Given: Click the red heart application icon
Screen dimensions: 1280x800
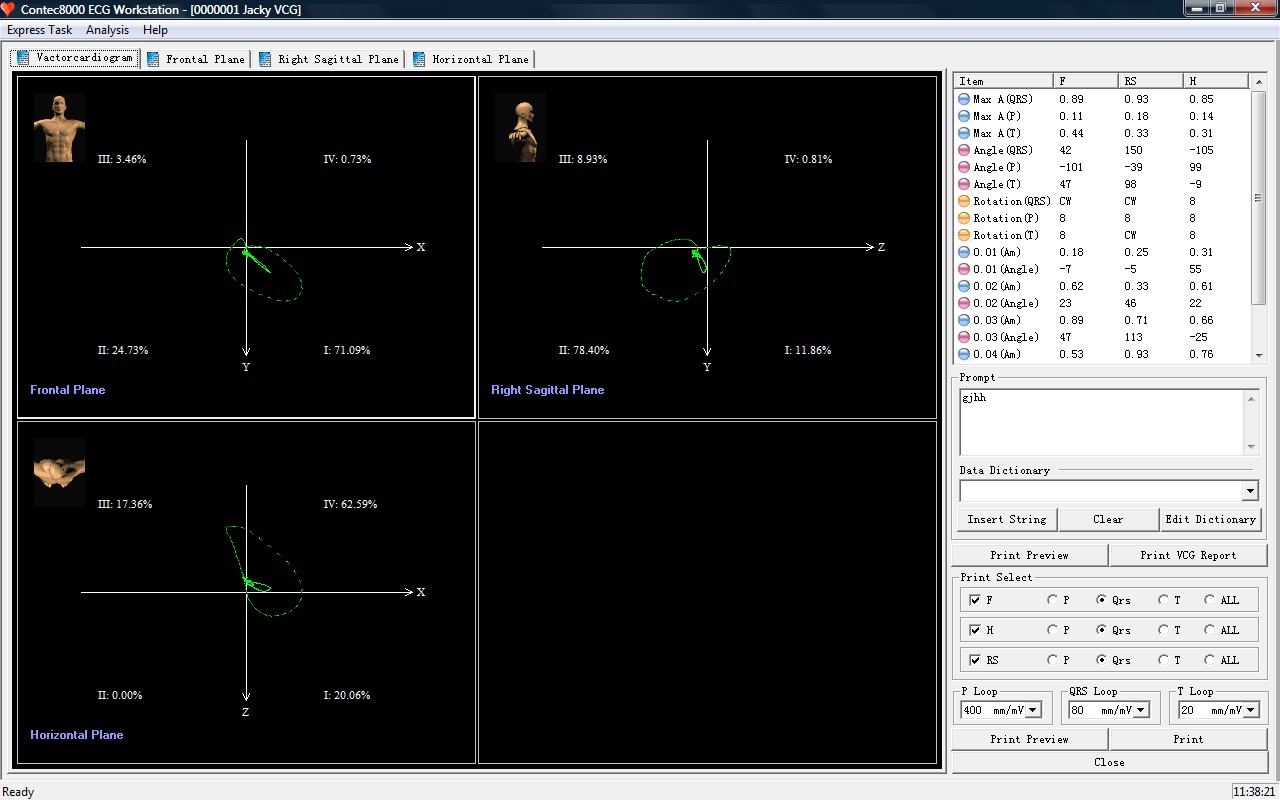Looking at the screenshot, I should coord(9,9).
